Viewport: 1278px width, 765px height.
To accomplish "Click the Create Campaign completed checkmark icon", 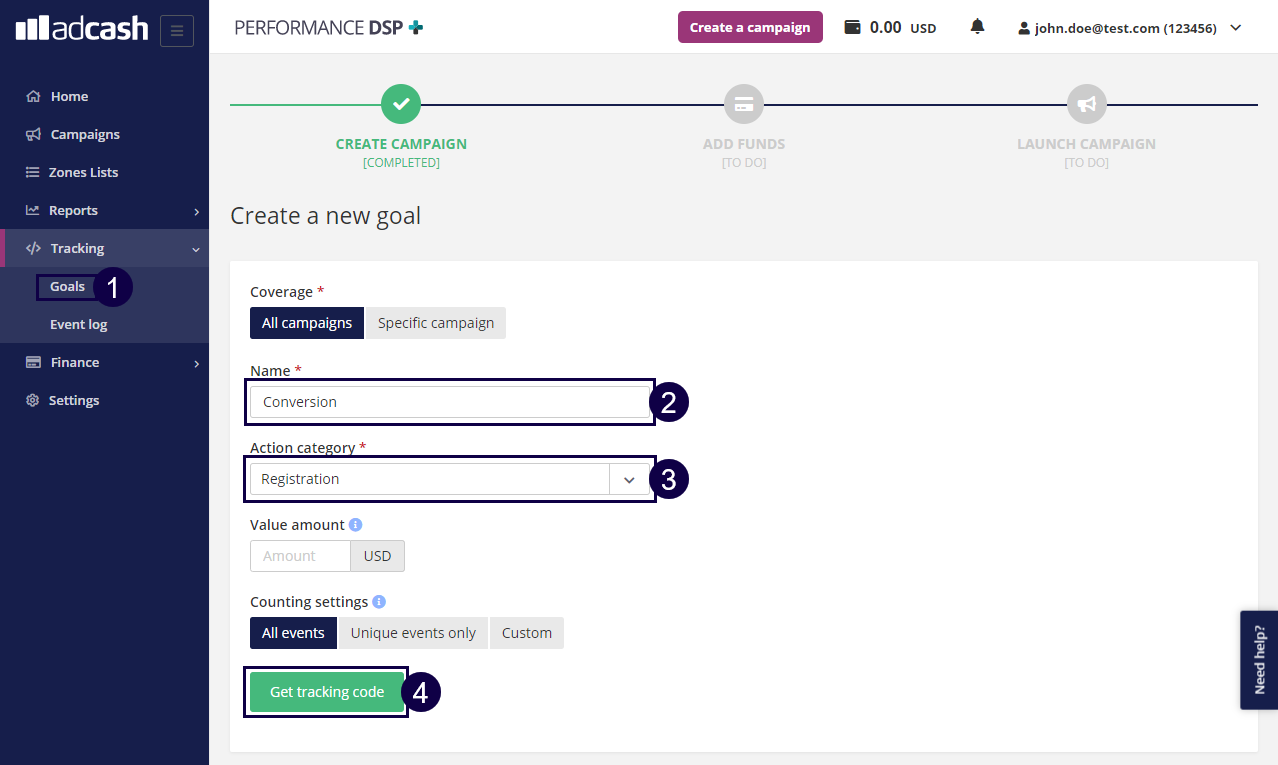I will [x=401, y=104].
